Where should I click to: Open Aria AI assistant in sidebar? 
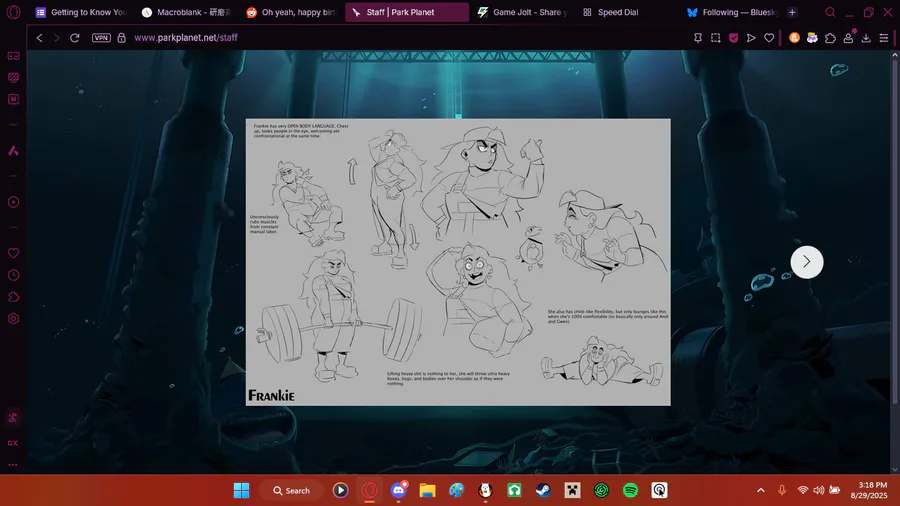pyautogui.click(x=13, y=151)
